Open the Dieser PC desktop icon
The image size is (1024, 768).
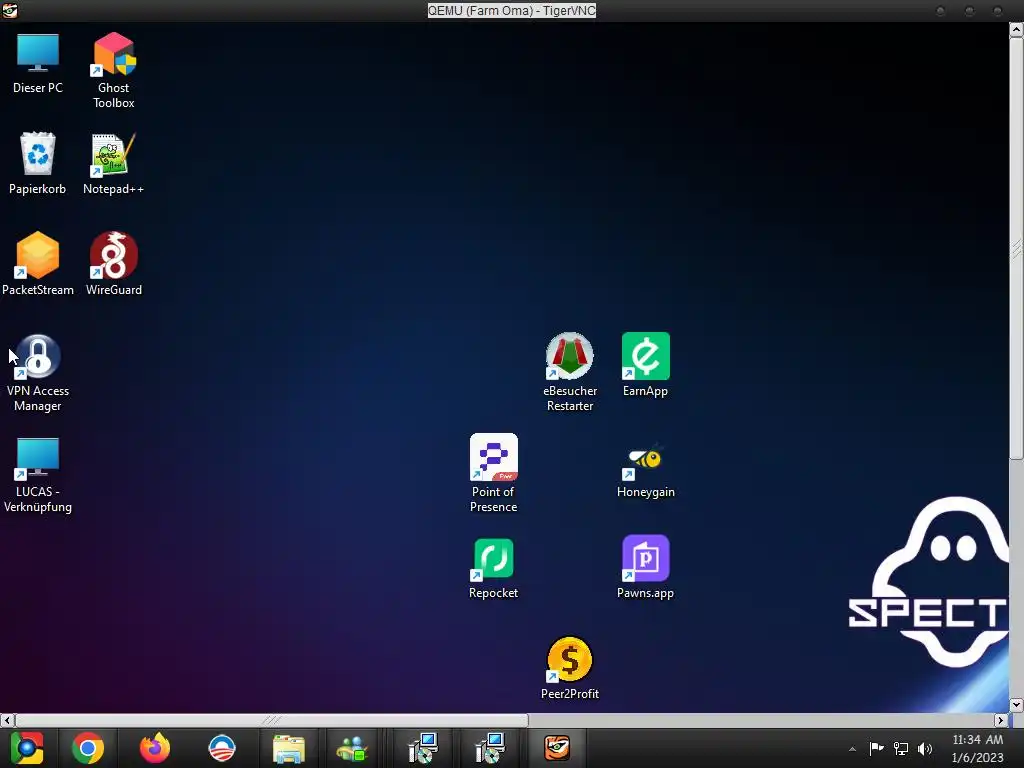coord(37,64)
